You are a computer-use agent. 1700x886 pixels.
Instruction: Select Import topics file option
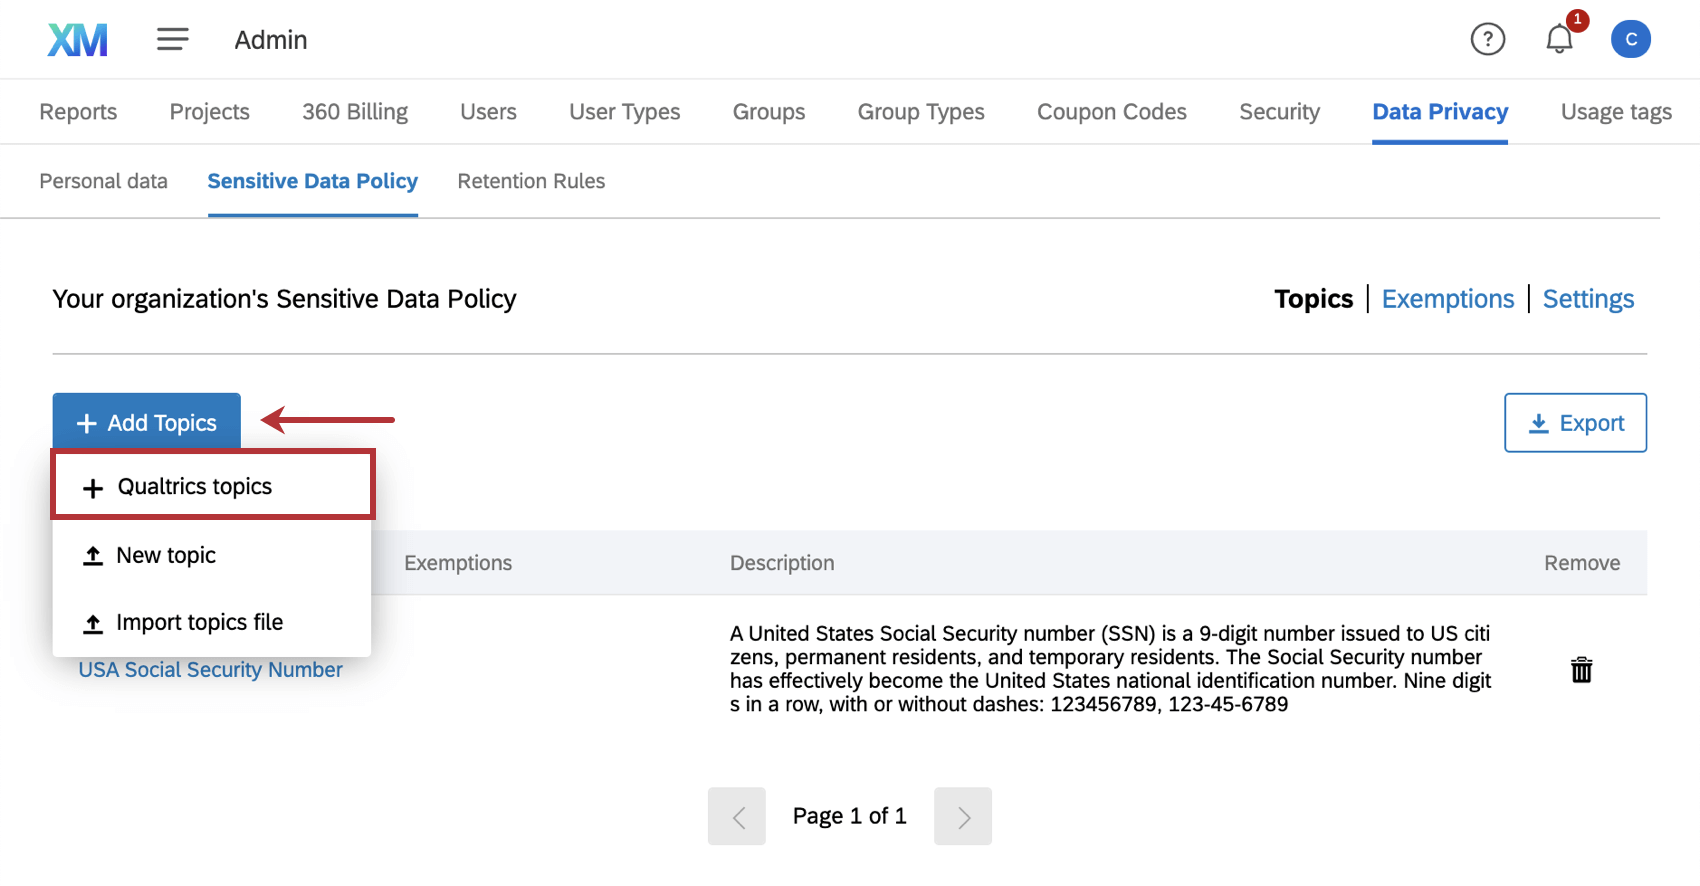[x=199, y=623]
